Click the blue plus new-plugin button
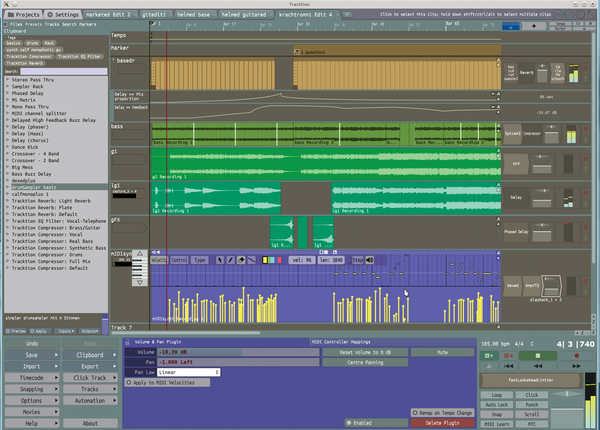600x430 pixels. tap(510, 26)
